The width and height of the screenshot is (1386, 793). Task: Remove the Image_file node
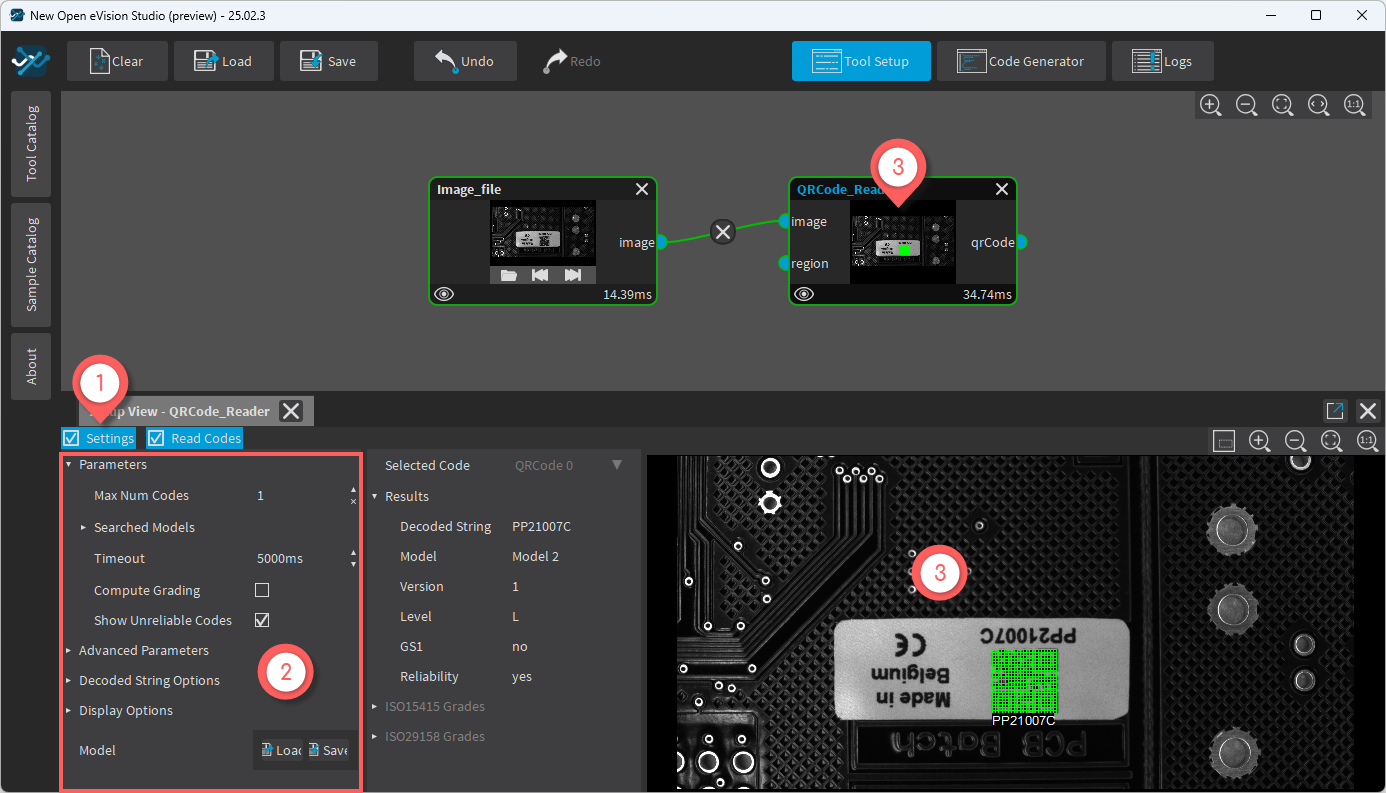pyautogui.click(x=642, y=189)
